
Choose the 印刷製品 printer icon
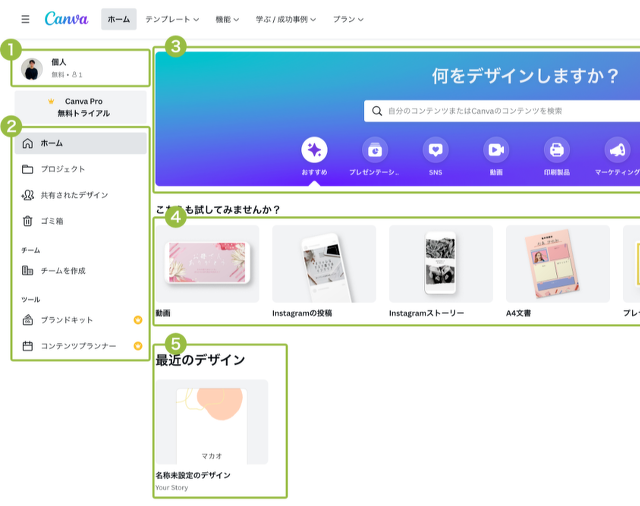click(557, 150)
